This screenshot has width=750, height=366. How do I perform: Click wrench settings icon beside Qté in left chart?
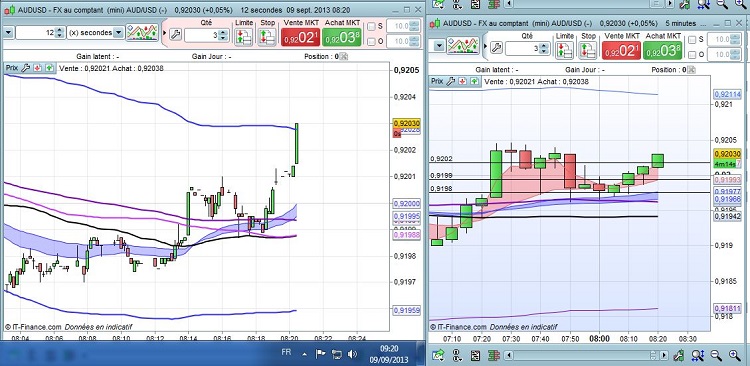pyautogui.click(x=176, y=34)
